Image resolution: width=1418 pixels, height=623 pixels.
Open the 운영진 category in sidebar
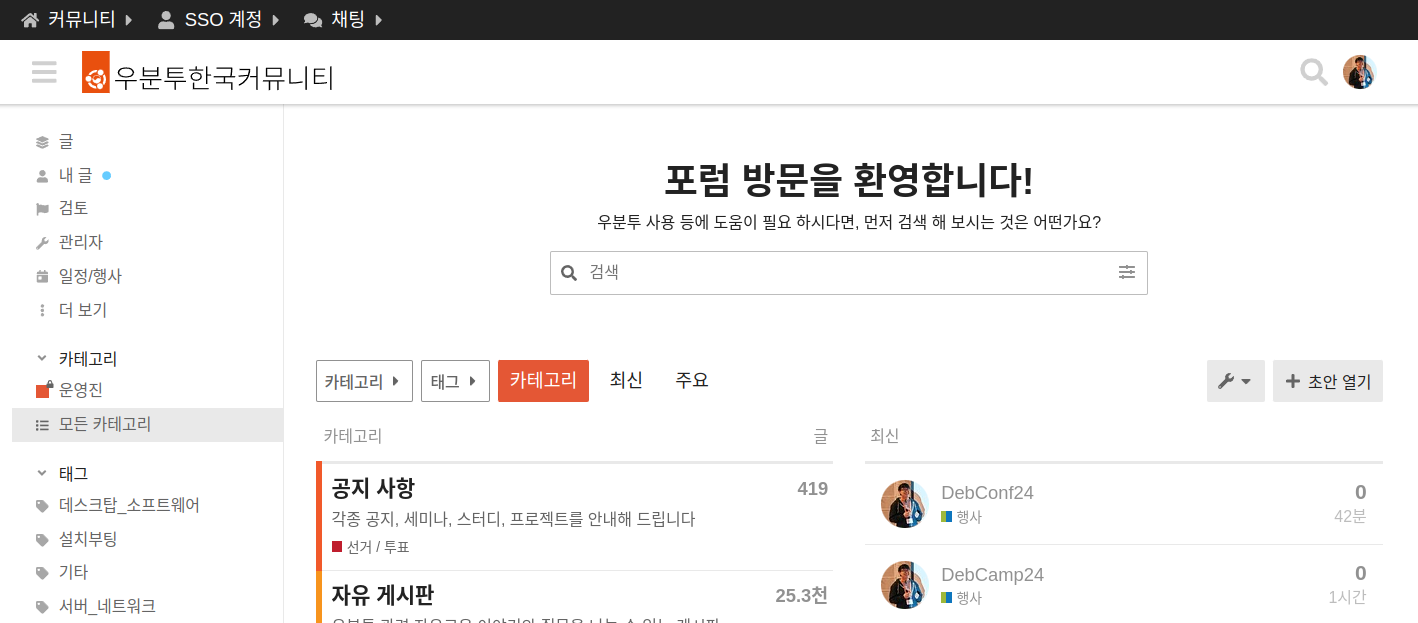pos(81,390)
